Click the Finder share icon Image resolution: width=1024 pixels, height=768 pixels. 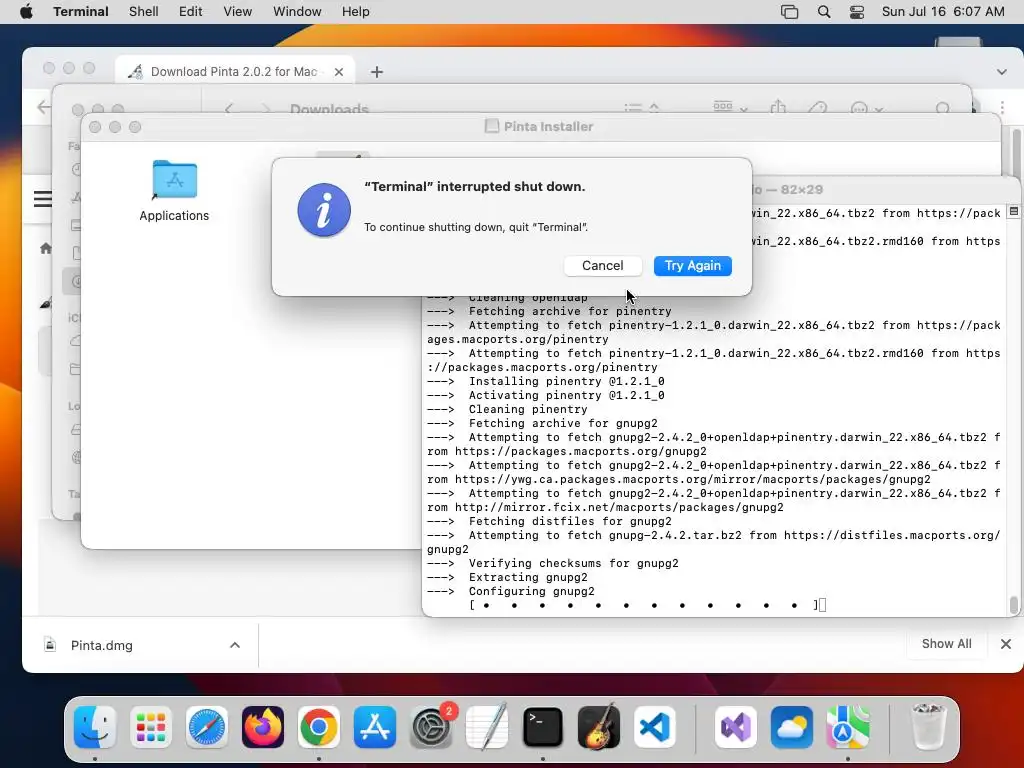point(778,108)
